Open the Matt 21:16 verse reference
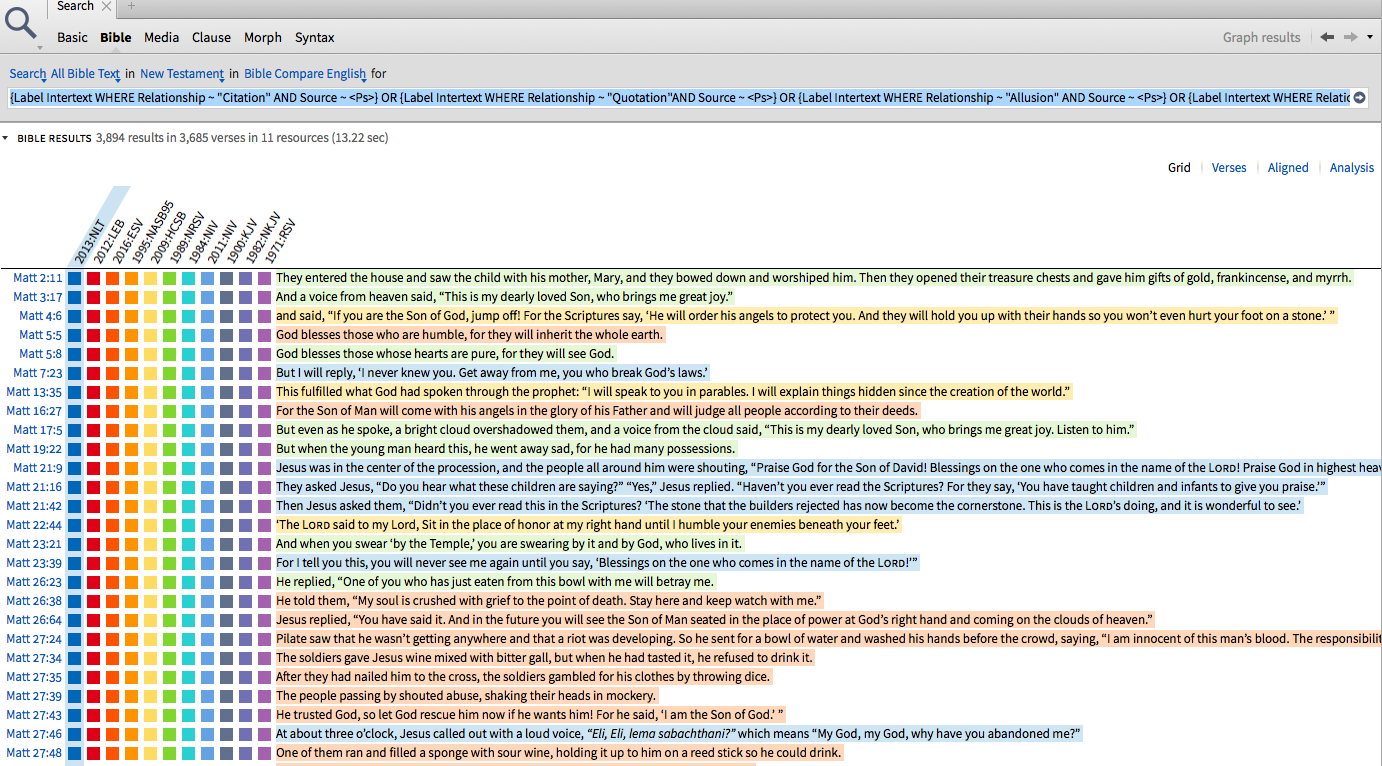The image size is (1382, 766). [35, 487]
